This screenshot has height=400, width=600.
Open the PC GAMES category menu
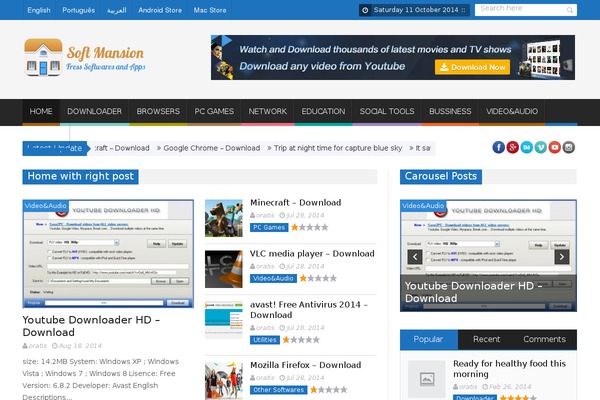coord(214,111)
